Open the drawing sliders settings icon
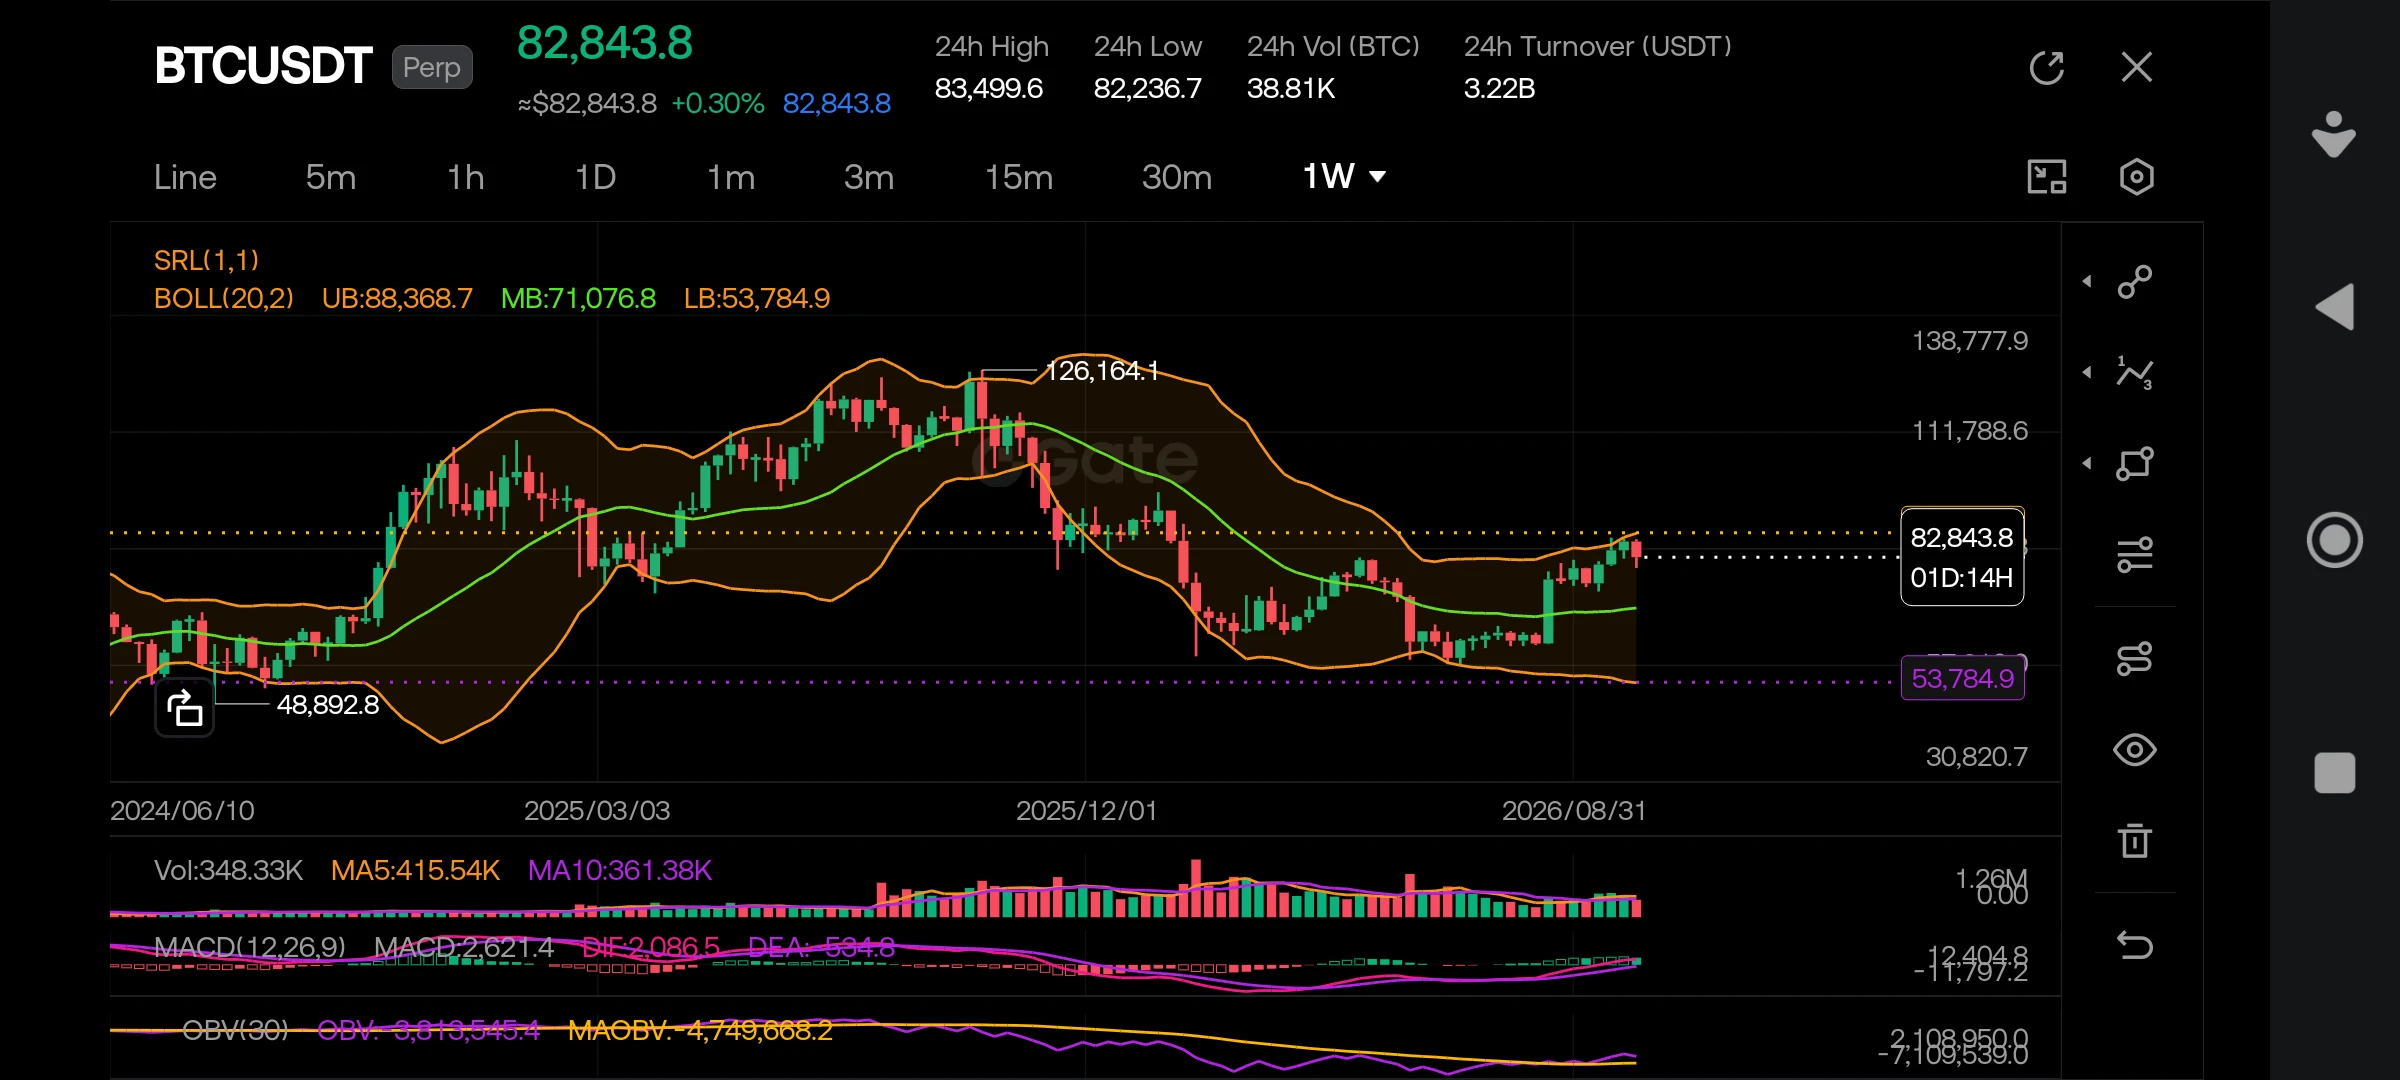Viewport: 2400px width, 1080px height. tap(2135, 554)
